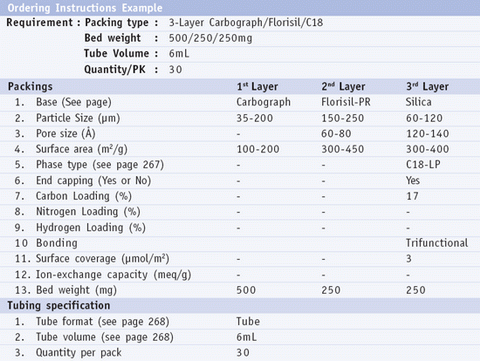This screenshot has width=480, height=361.
Task: Click the C18-LP phase type cell
Action: pos(423,164)
